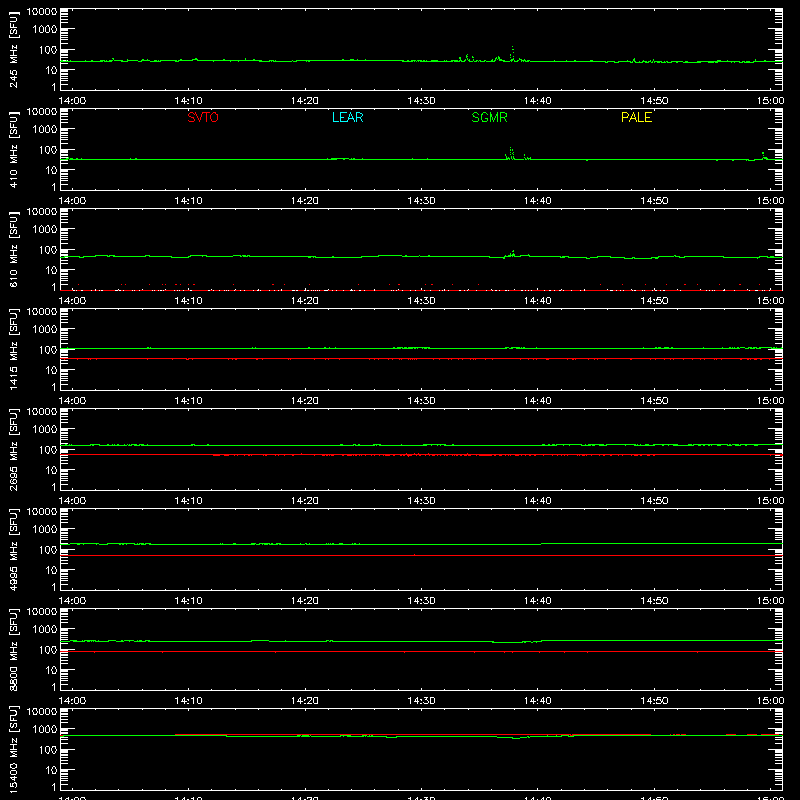Image resolution: width=800 pixels, height=800 pixels.
Task: Click the 14:50 tick under the 410 MHz panel
Action: tap(654, 201)
